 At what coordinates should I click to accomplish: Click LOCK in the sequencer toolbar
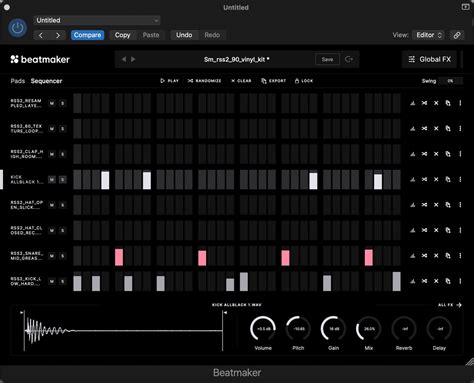pos(304,81)
